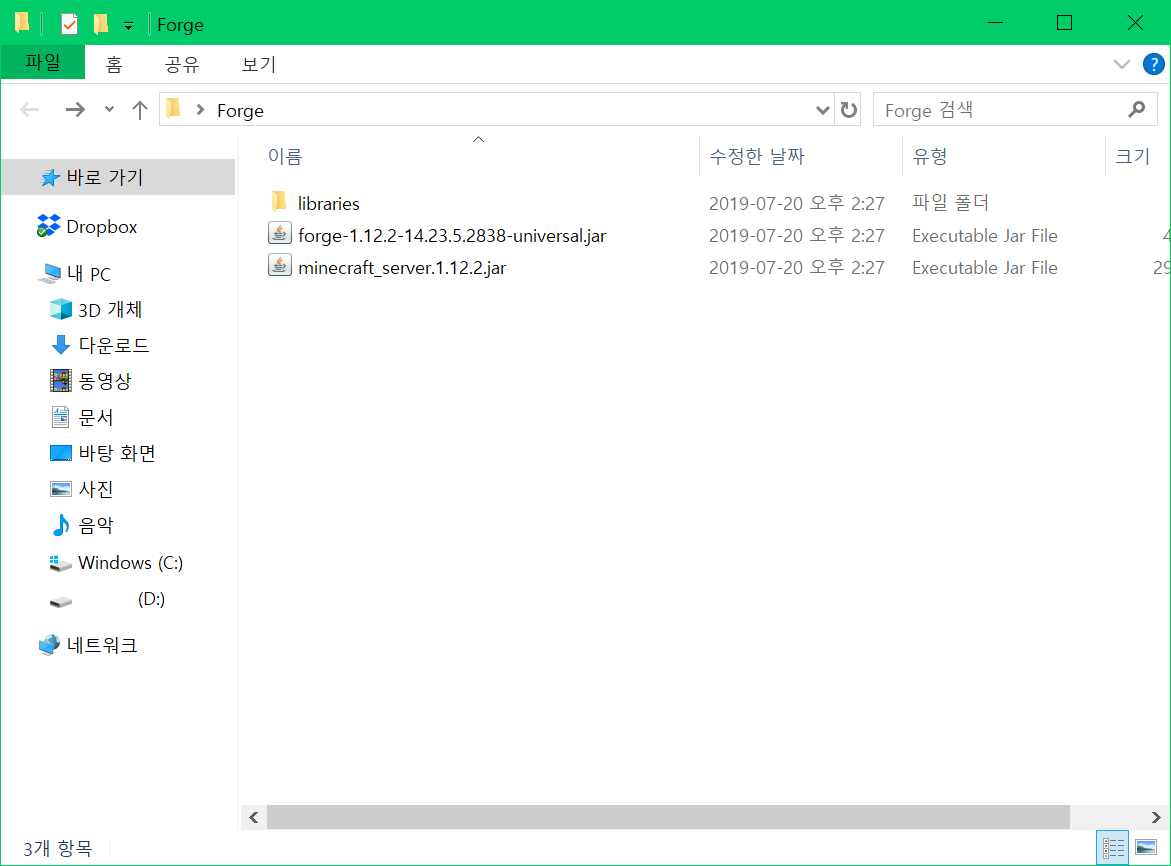The width and height of the screenshot is (1171, 866).
Task: Select the libraries folder icon
Action: (279, 202)
